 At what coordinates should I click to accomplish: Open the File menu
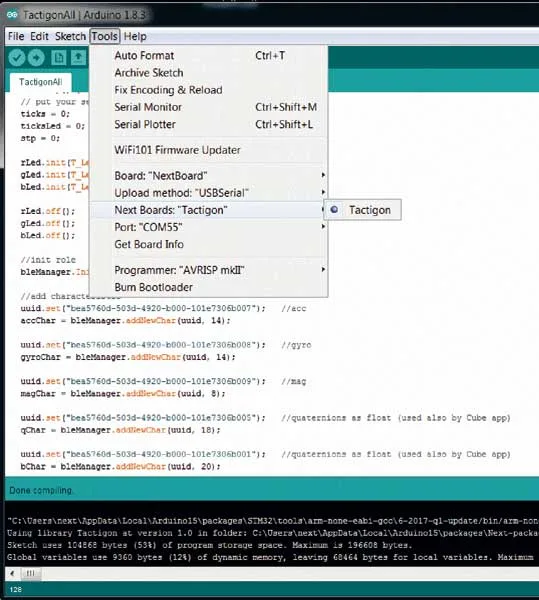pos(16,36)
